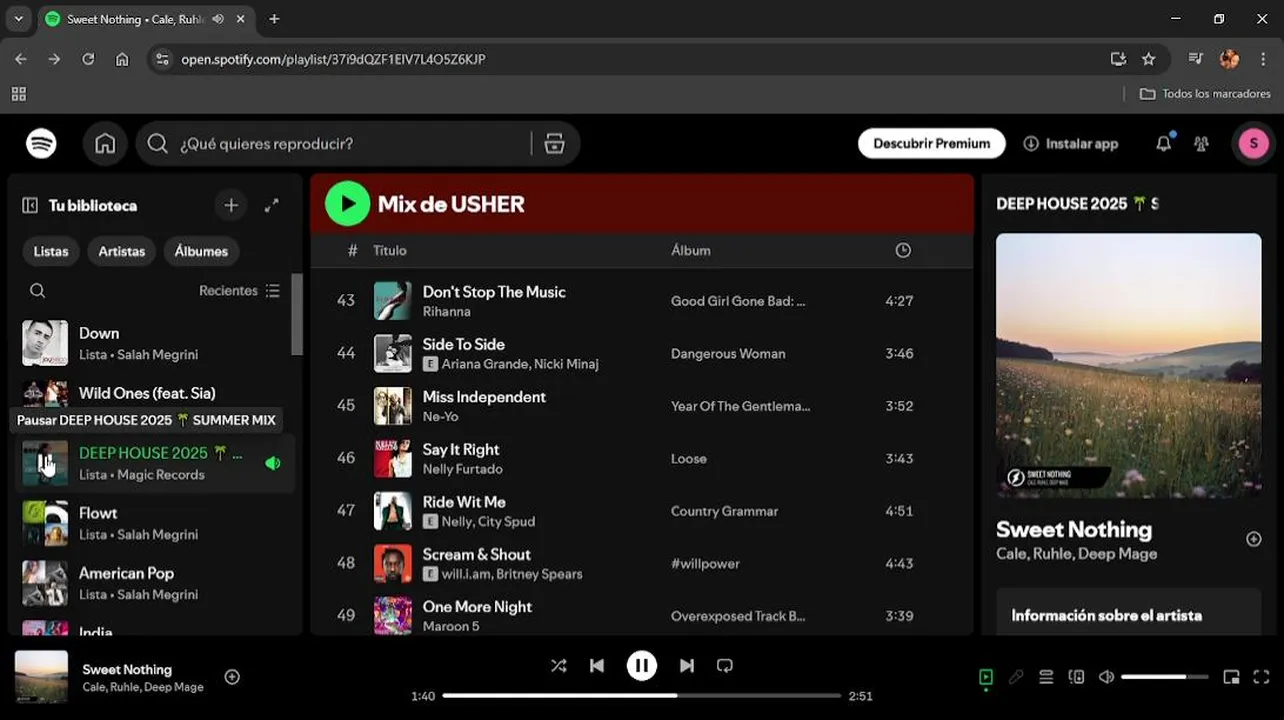Seek on the song progress bar

(642, 695)
